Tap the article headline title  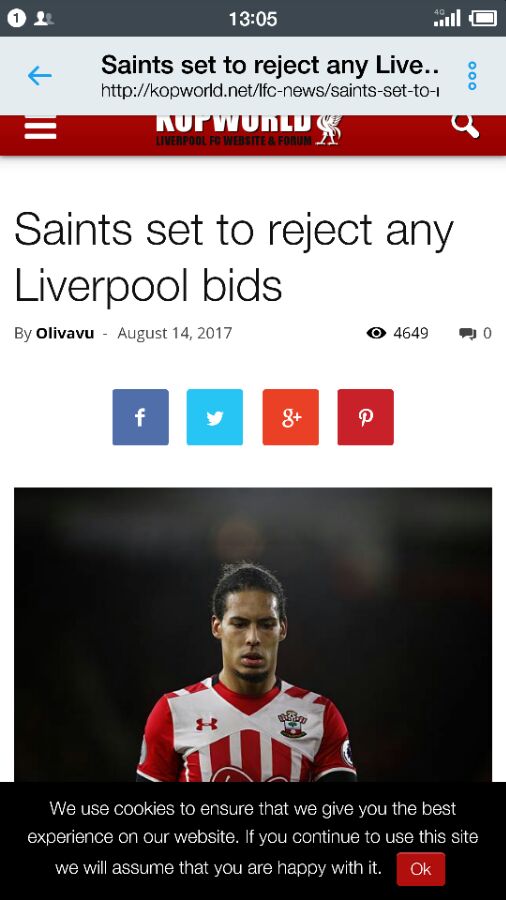tap(234, 257)
